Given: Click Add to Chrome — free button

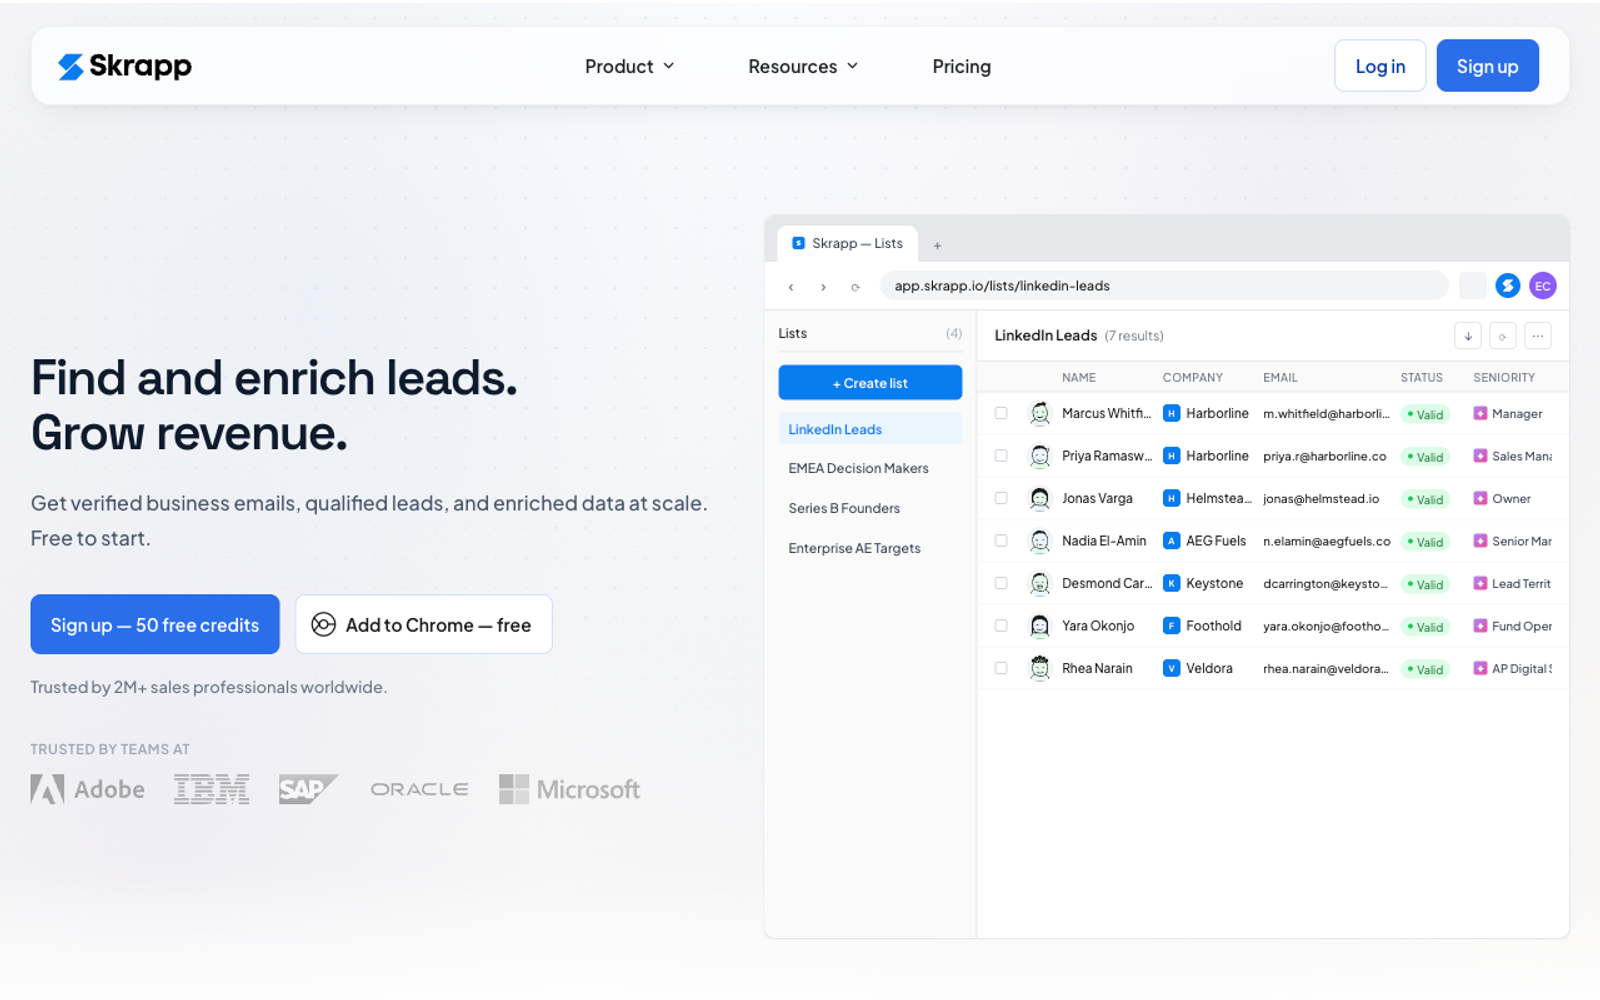Looking at the screenshot, I should pyautogui.click(x=424, y=625).
